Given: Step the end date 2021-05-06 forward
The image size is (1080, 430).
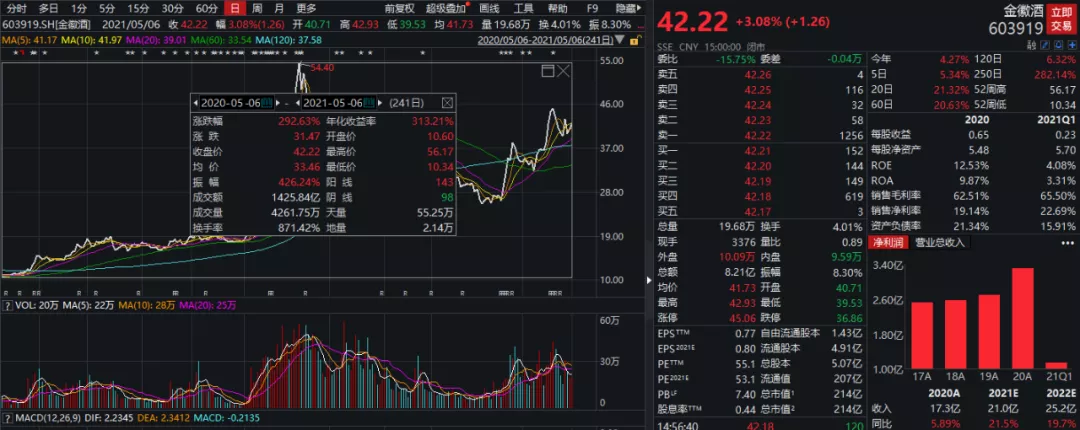Looking at the screenshot, I should click(x=381, y=103).
